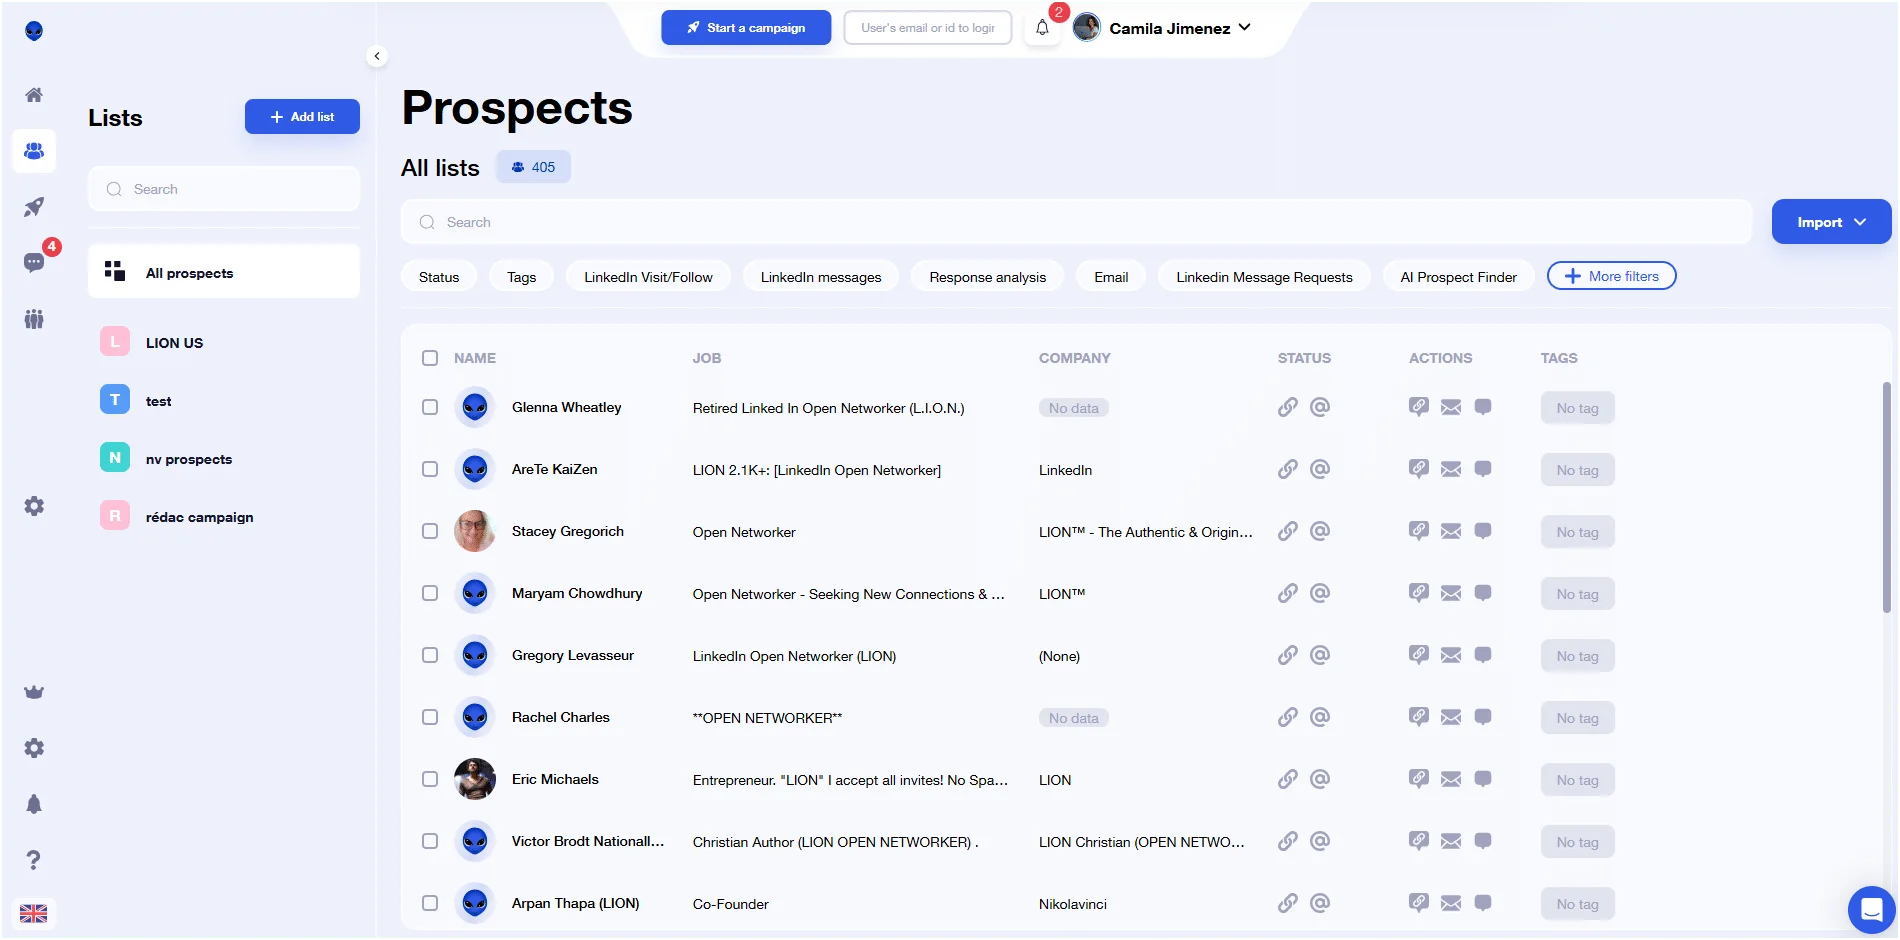The height and width of the screenshot is (940, 1900).
Task: Focus the prospects Search field
Action: 1076,222
